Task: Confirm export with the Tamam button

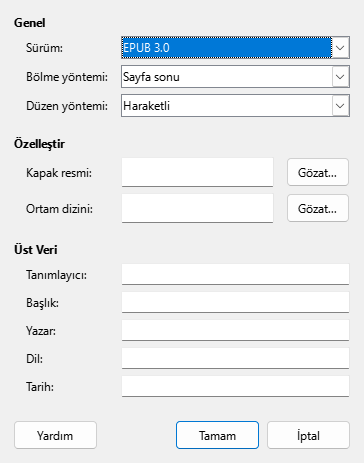Action: pyautogui.click(x=217, y=435)
